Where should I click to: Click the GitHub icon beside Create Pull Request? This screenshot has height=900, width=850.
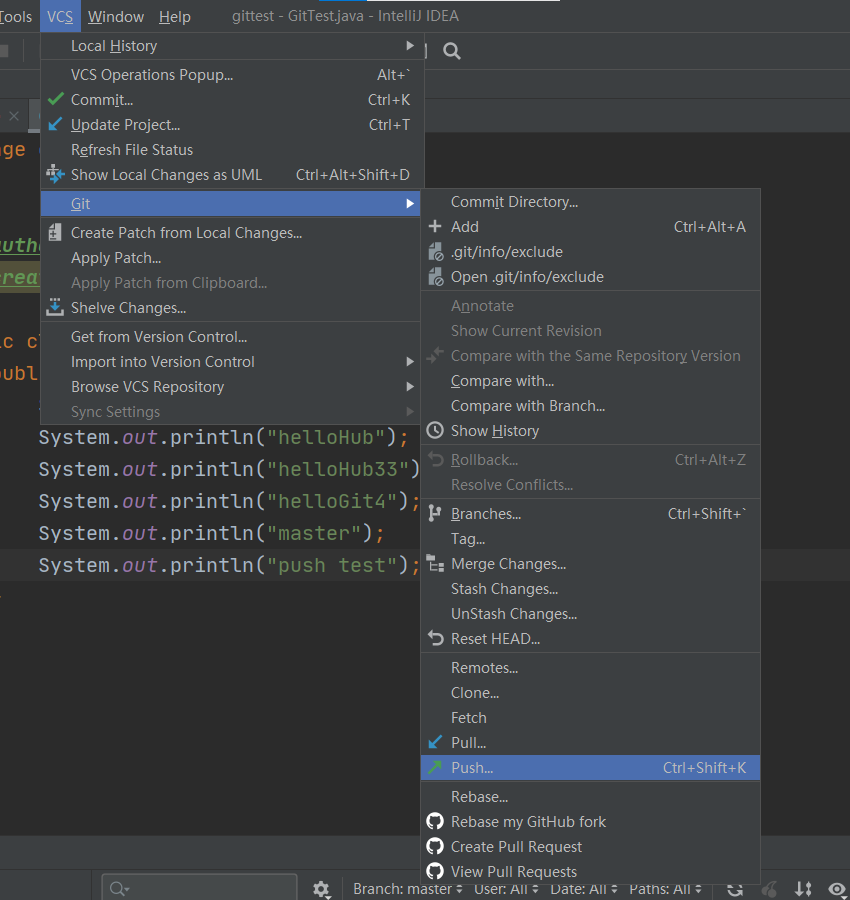click(x=435, y=847)
